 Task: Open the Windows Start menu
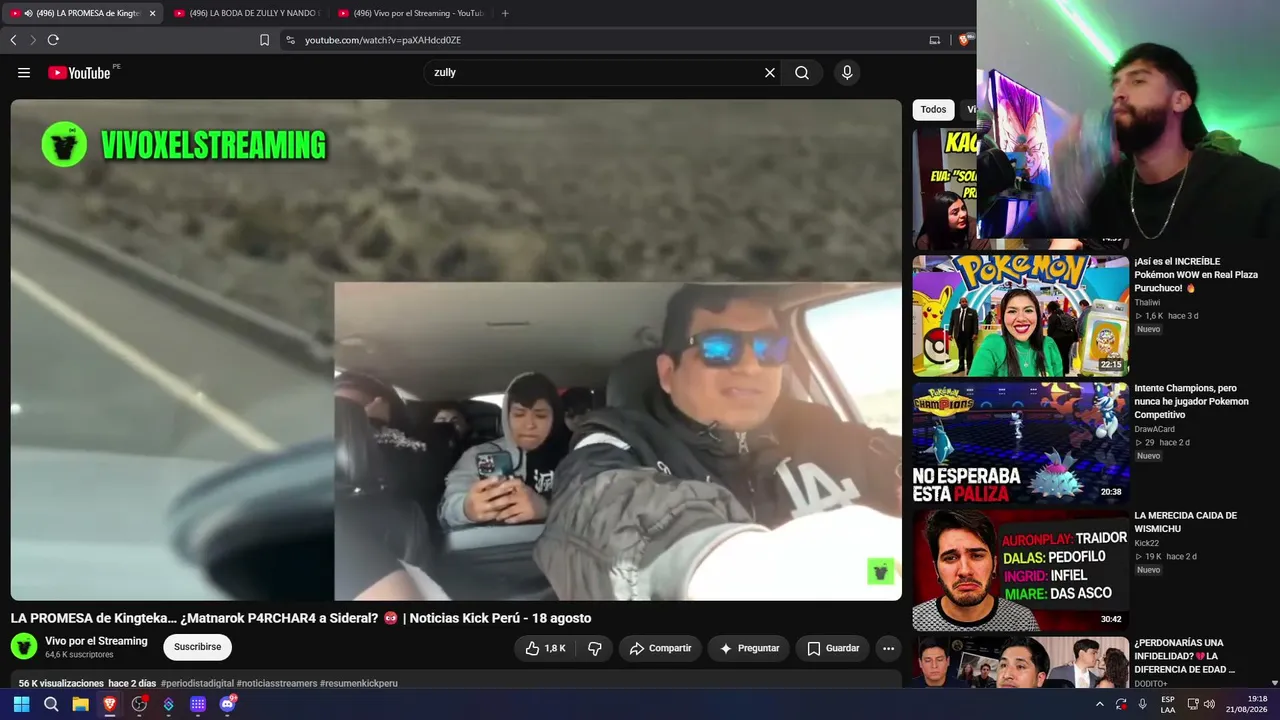pos(21,704)
